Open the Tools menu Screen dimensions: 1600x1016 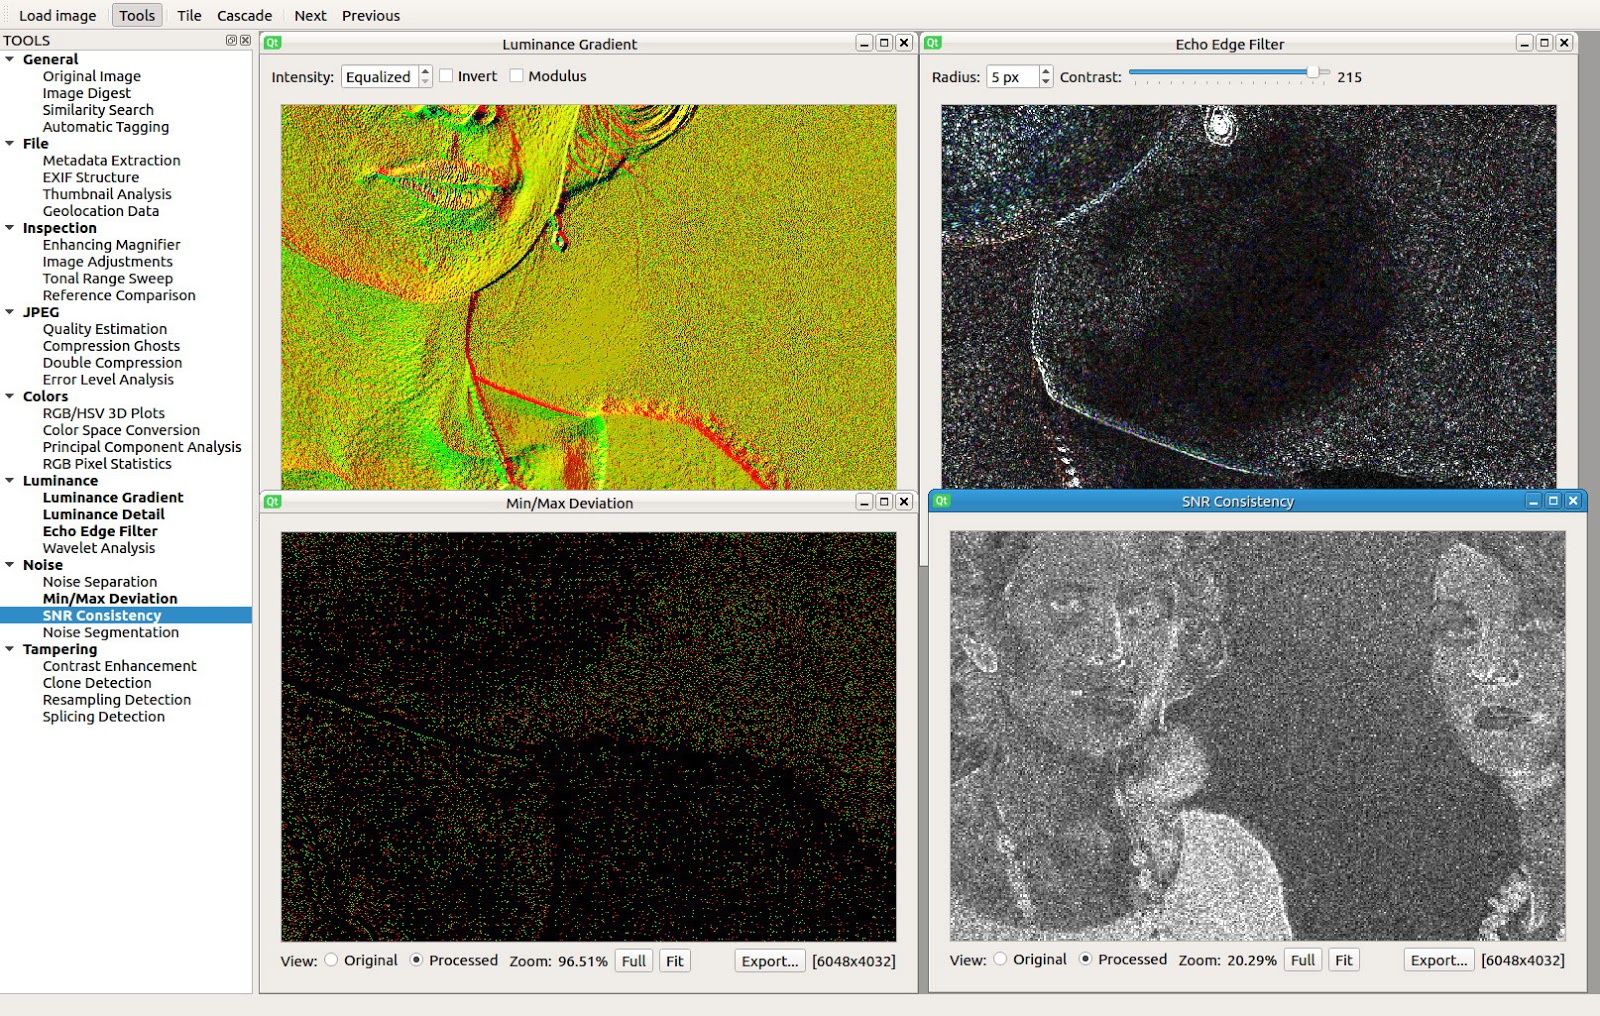136,14
